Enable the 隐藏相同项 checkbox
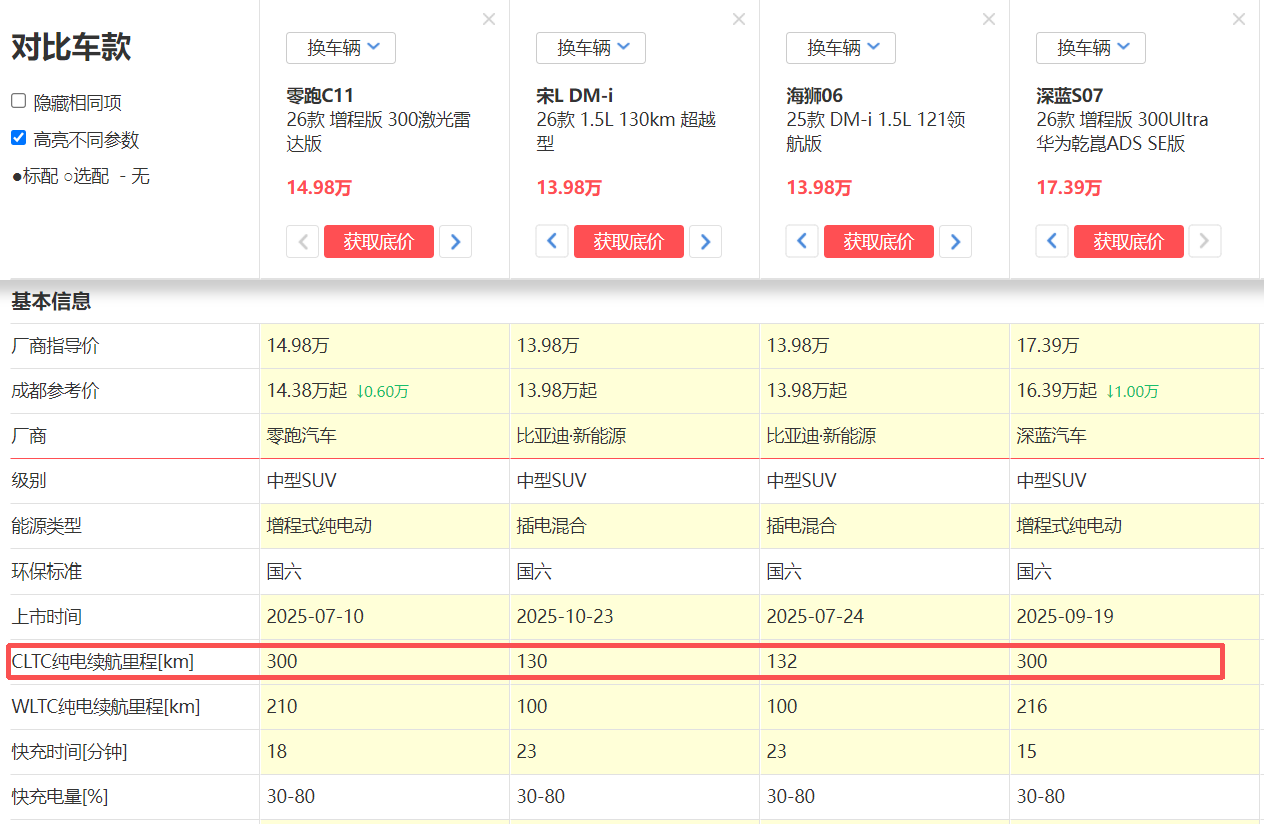 [19, 101]
